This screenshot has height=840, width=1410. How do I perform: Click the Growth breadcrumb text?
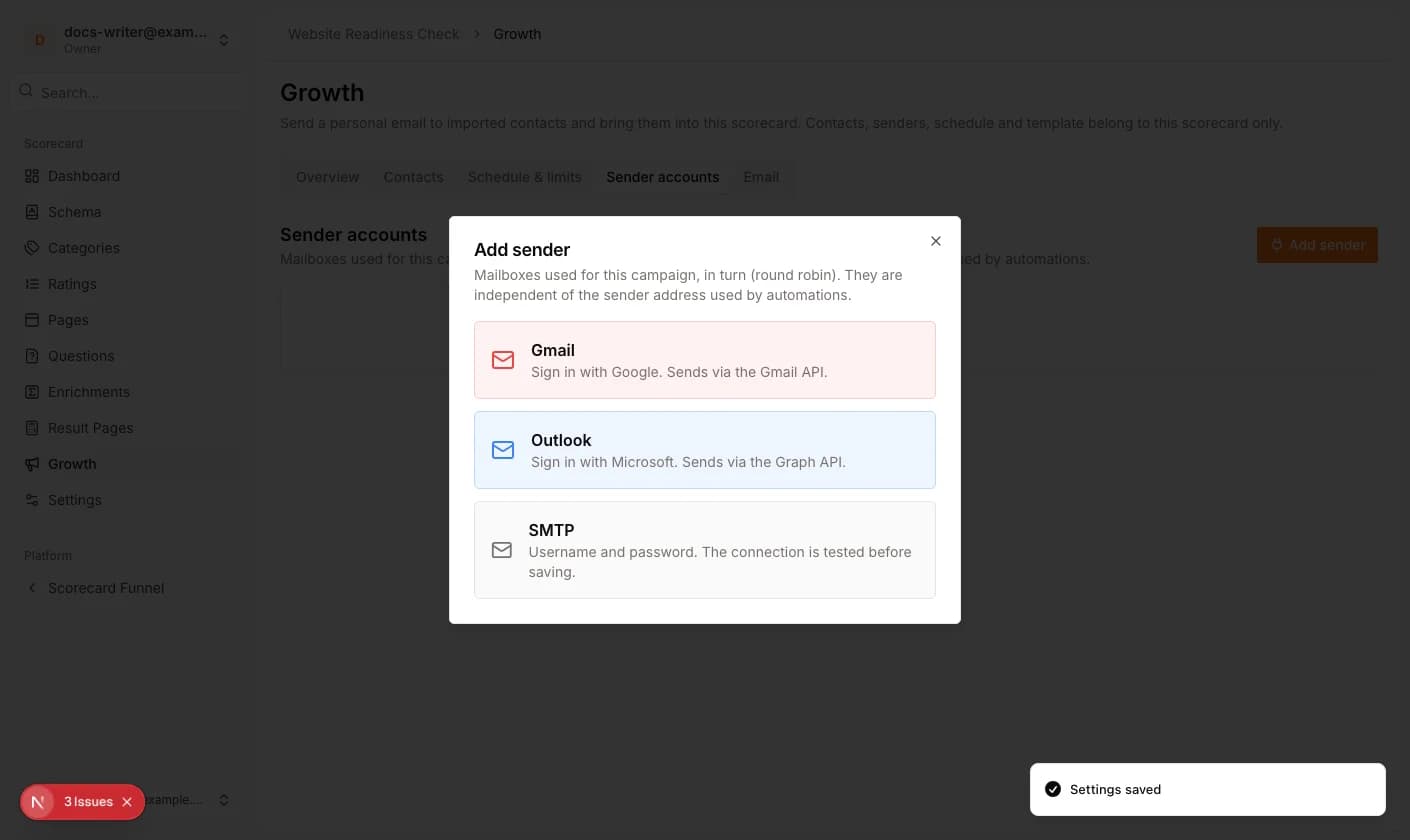pyautogui.click(x=517, y=34)
